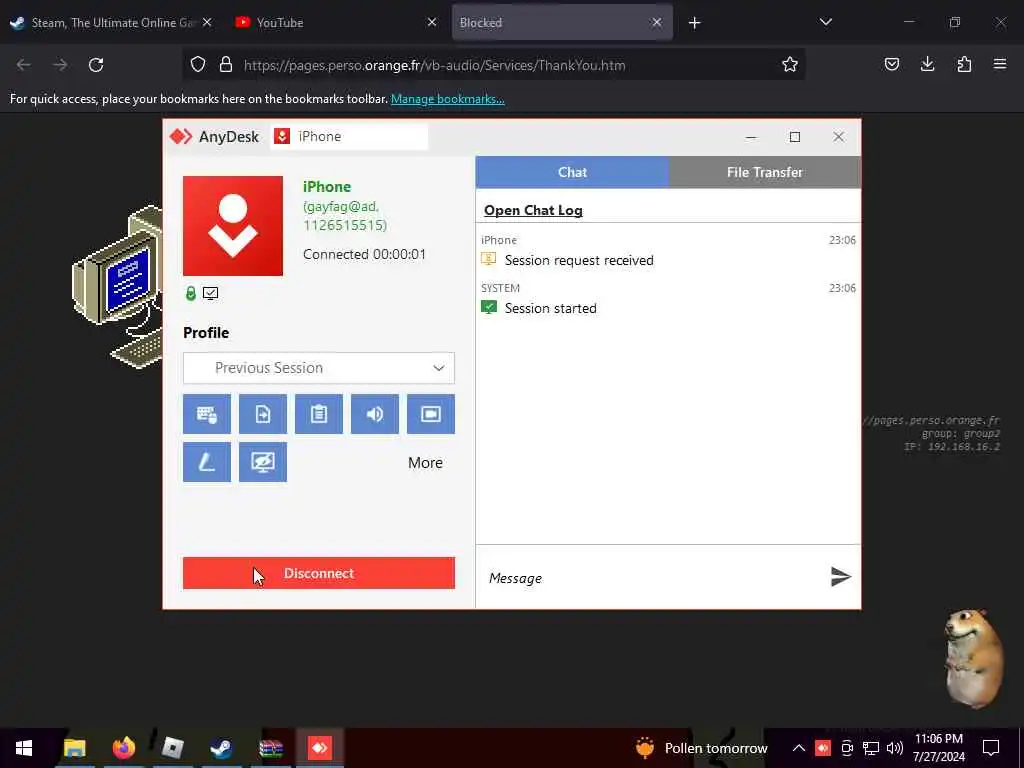
Task: Close the YouTube browser tab
Action: click(x=432, y=22)
